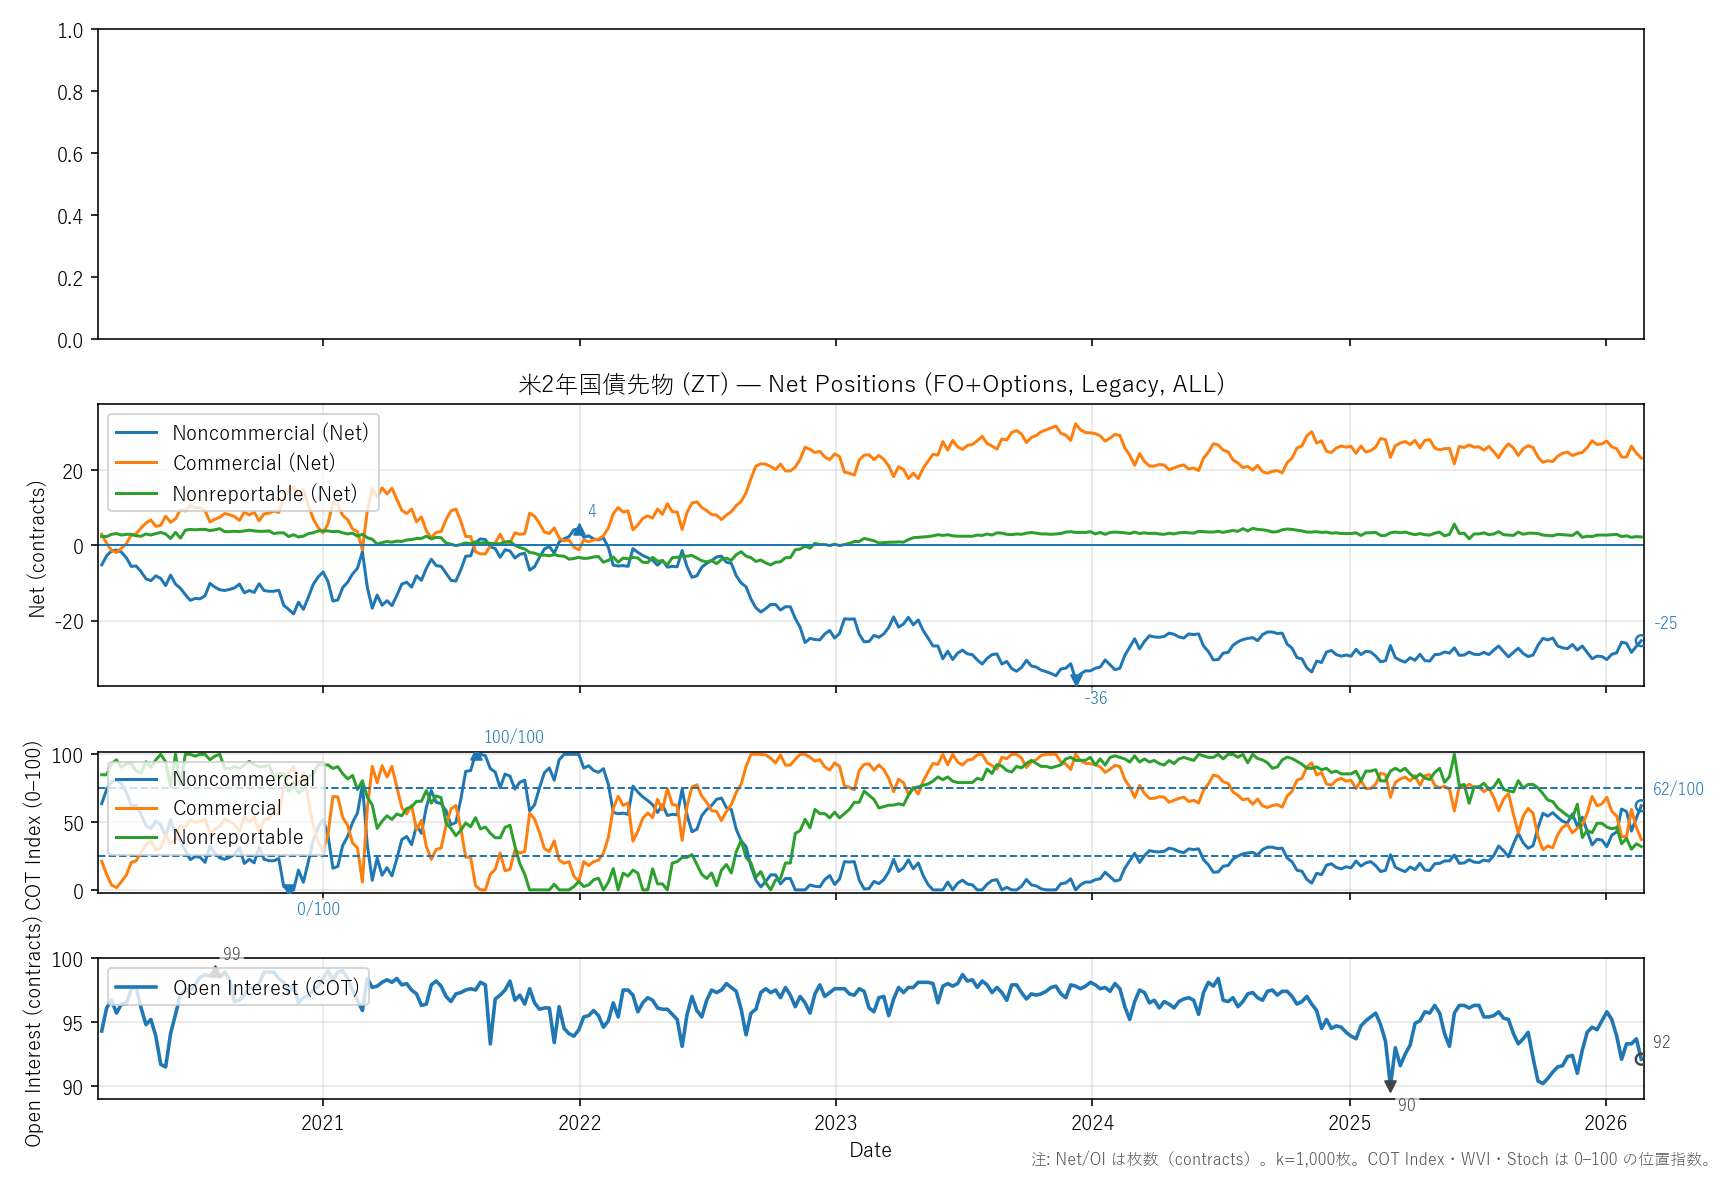Click the 2021 tick label on the Date axis
The width and height of the screenshot is (1728, 1180).
pyautogui.click(x=322, y=1123)
